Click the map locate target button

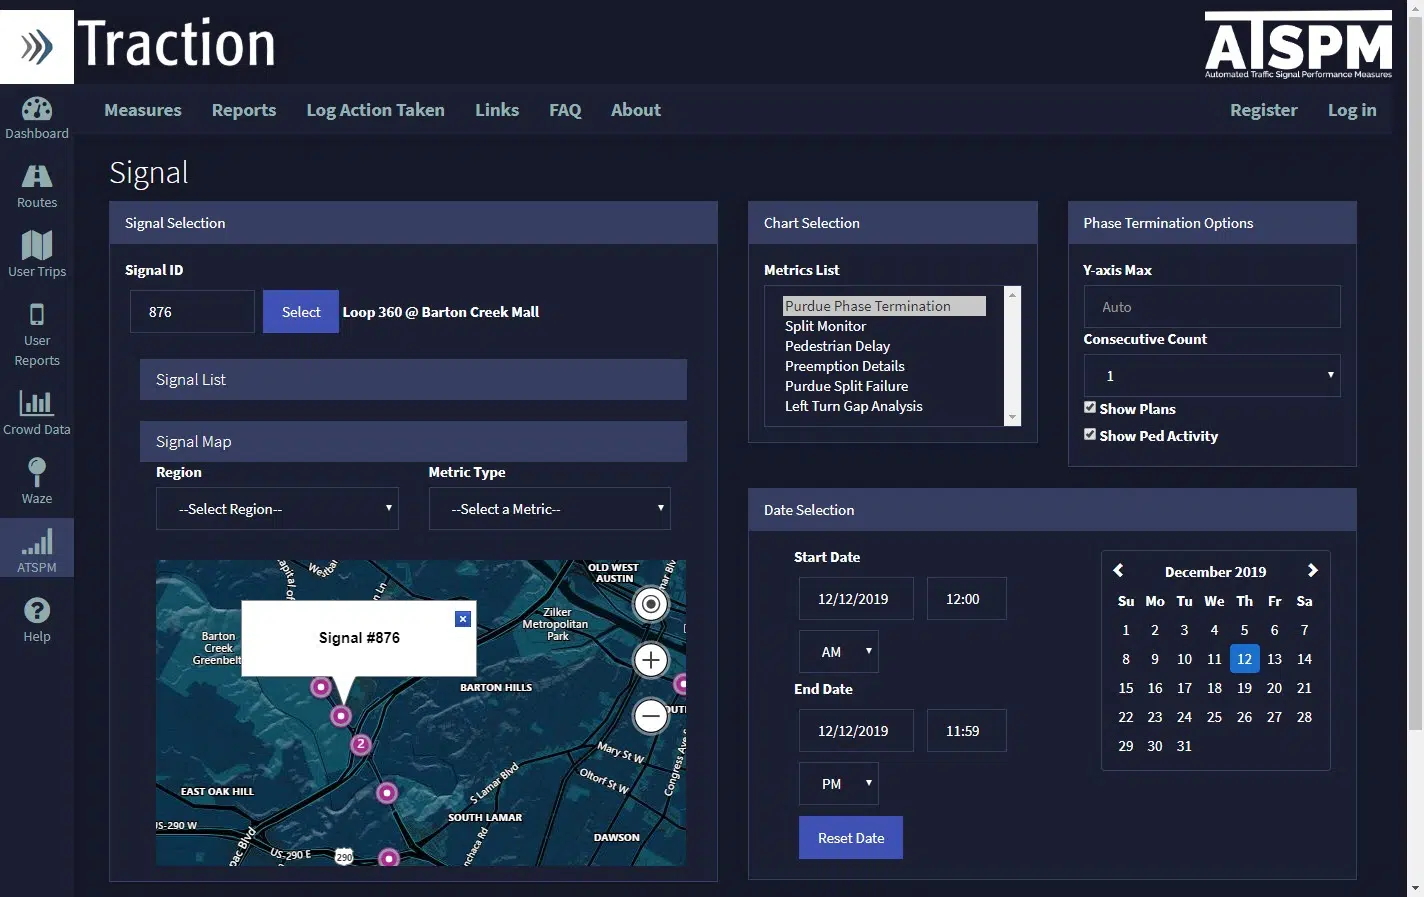651,604
